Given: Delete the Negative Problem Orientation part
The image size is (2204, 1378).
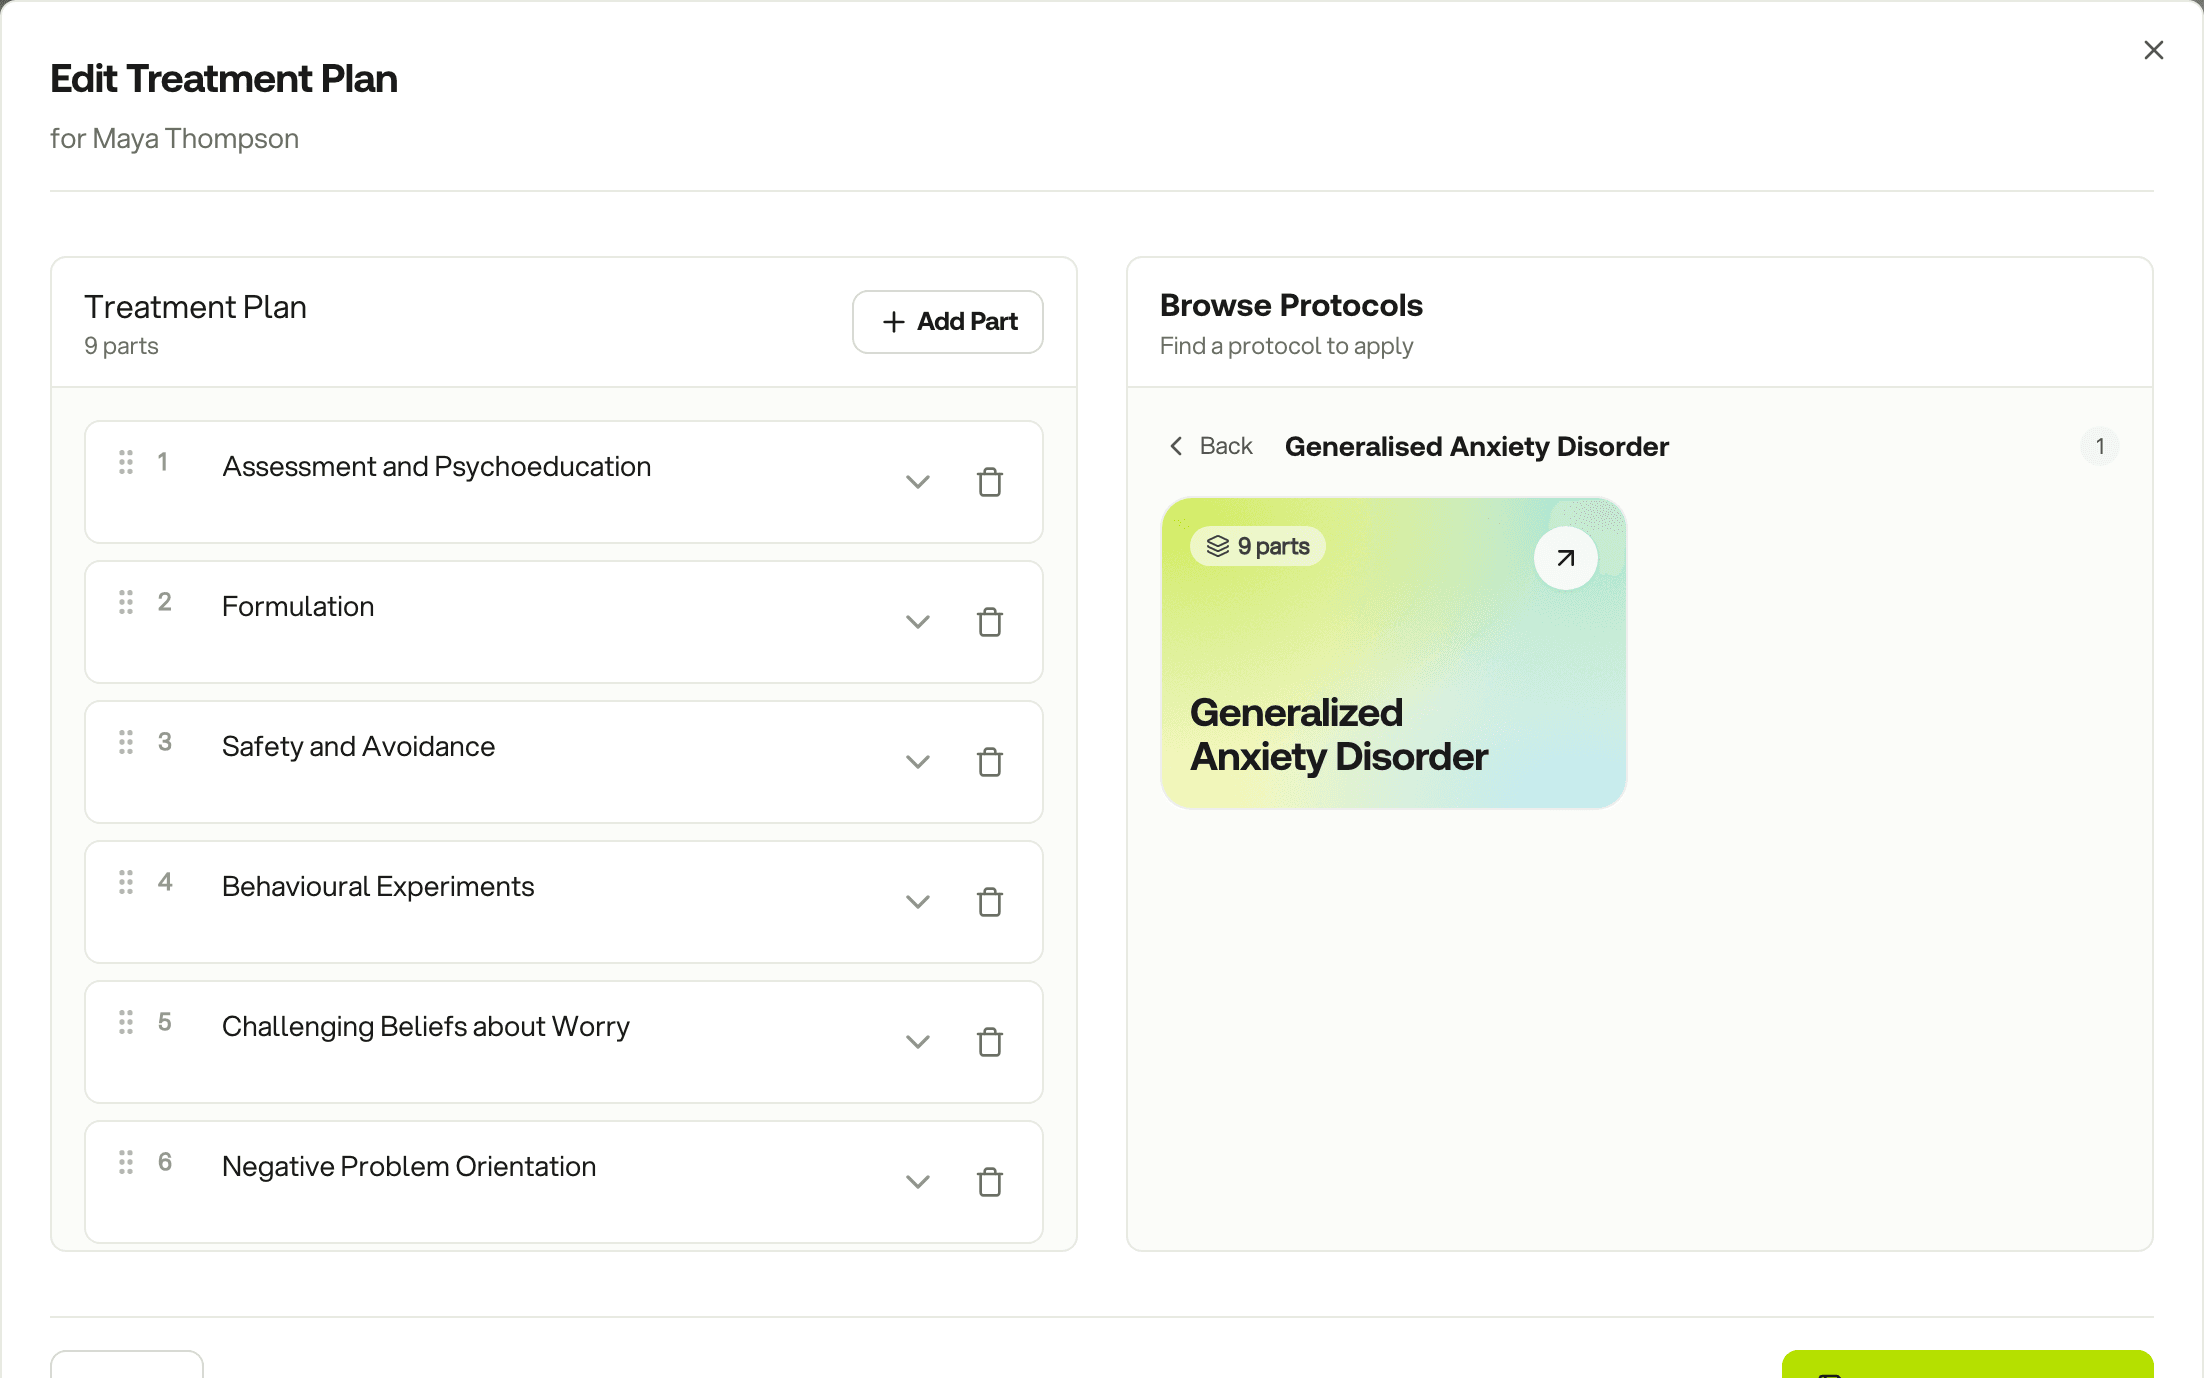Looking at the screenshot, I should click(989, 1182).
